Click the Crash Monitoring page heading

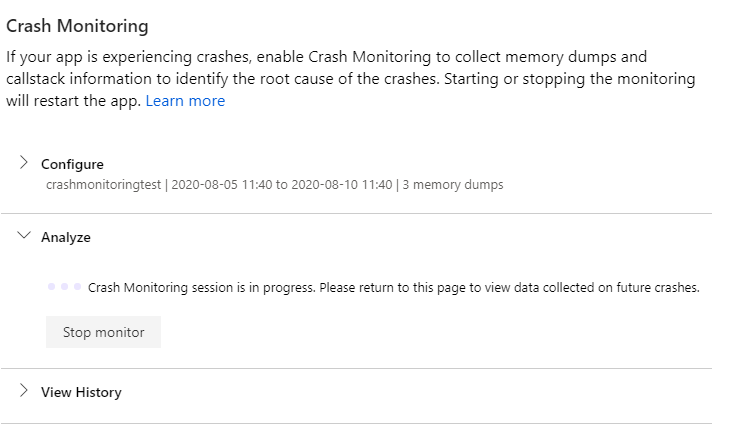(77, 26)
